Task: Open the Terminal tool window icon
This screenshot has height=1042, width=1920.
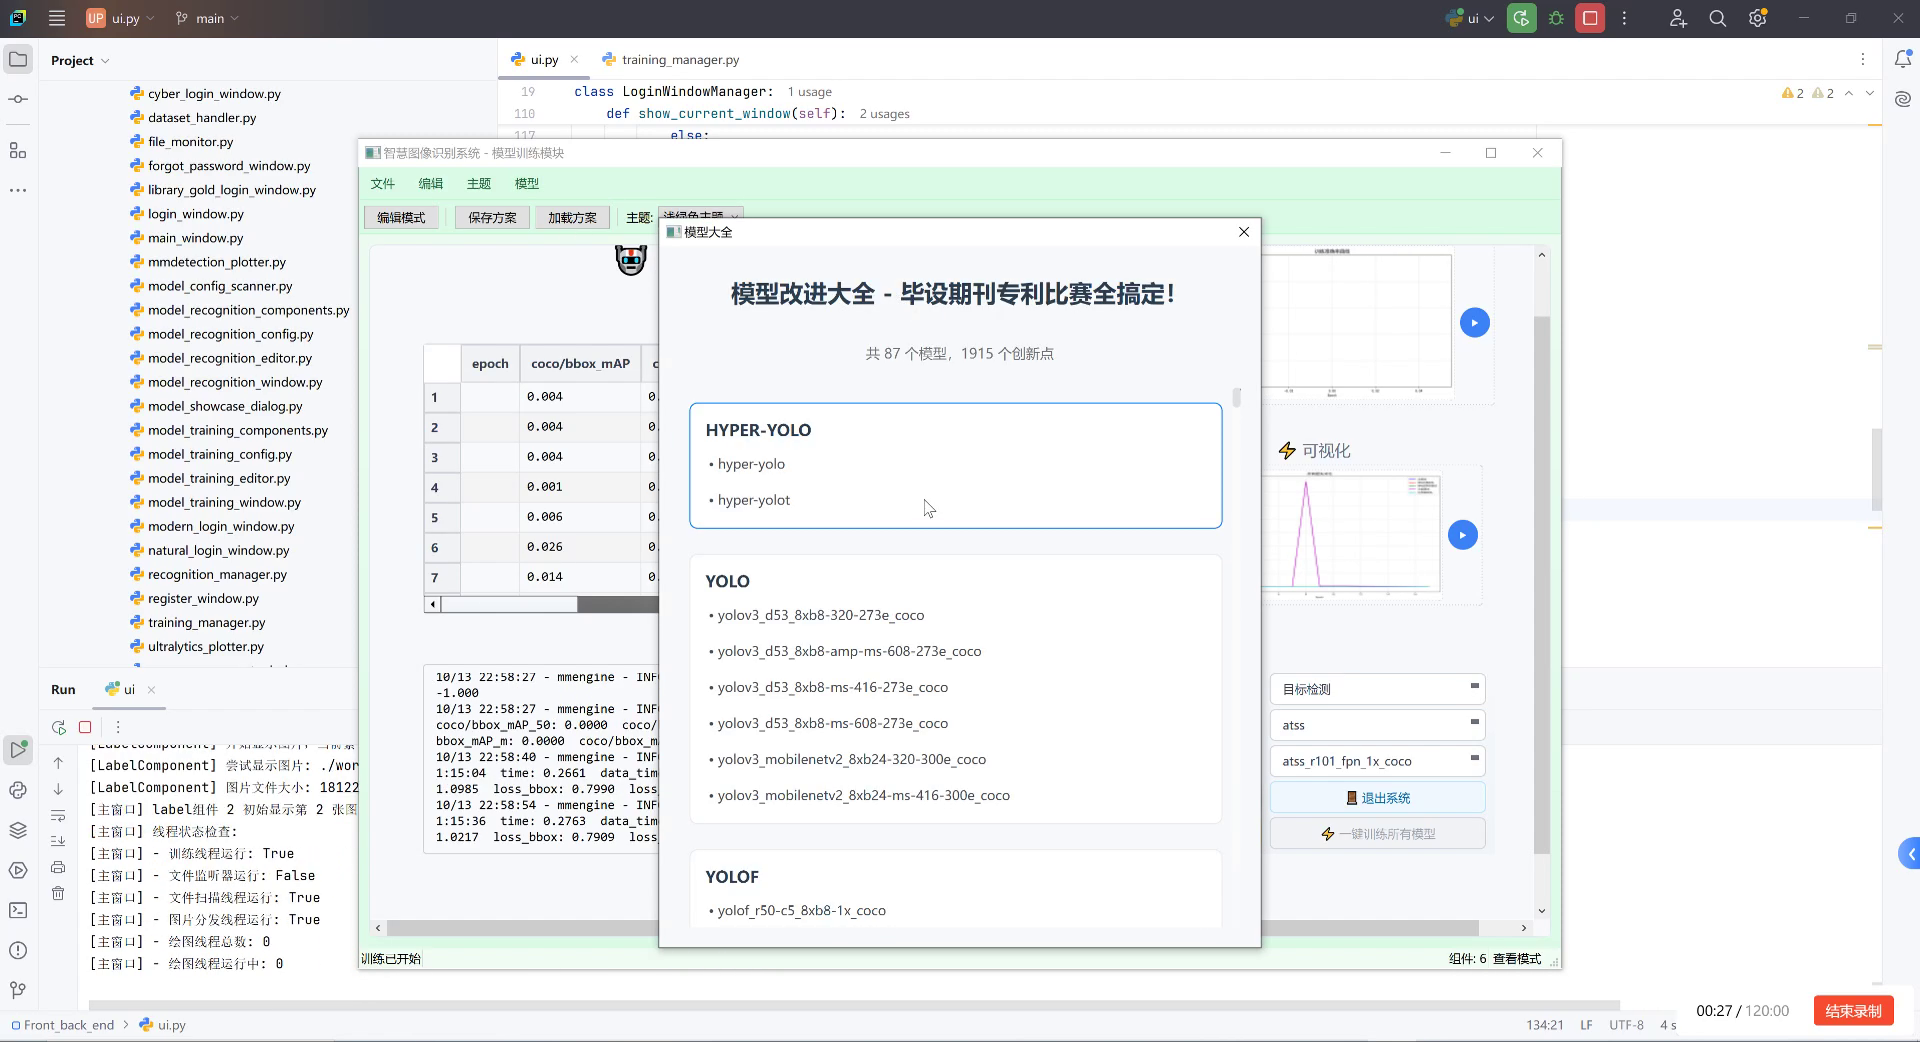Action: click(18, 910)
